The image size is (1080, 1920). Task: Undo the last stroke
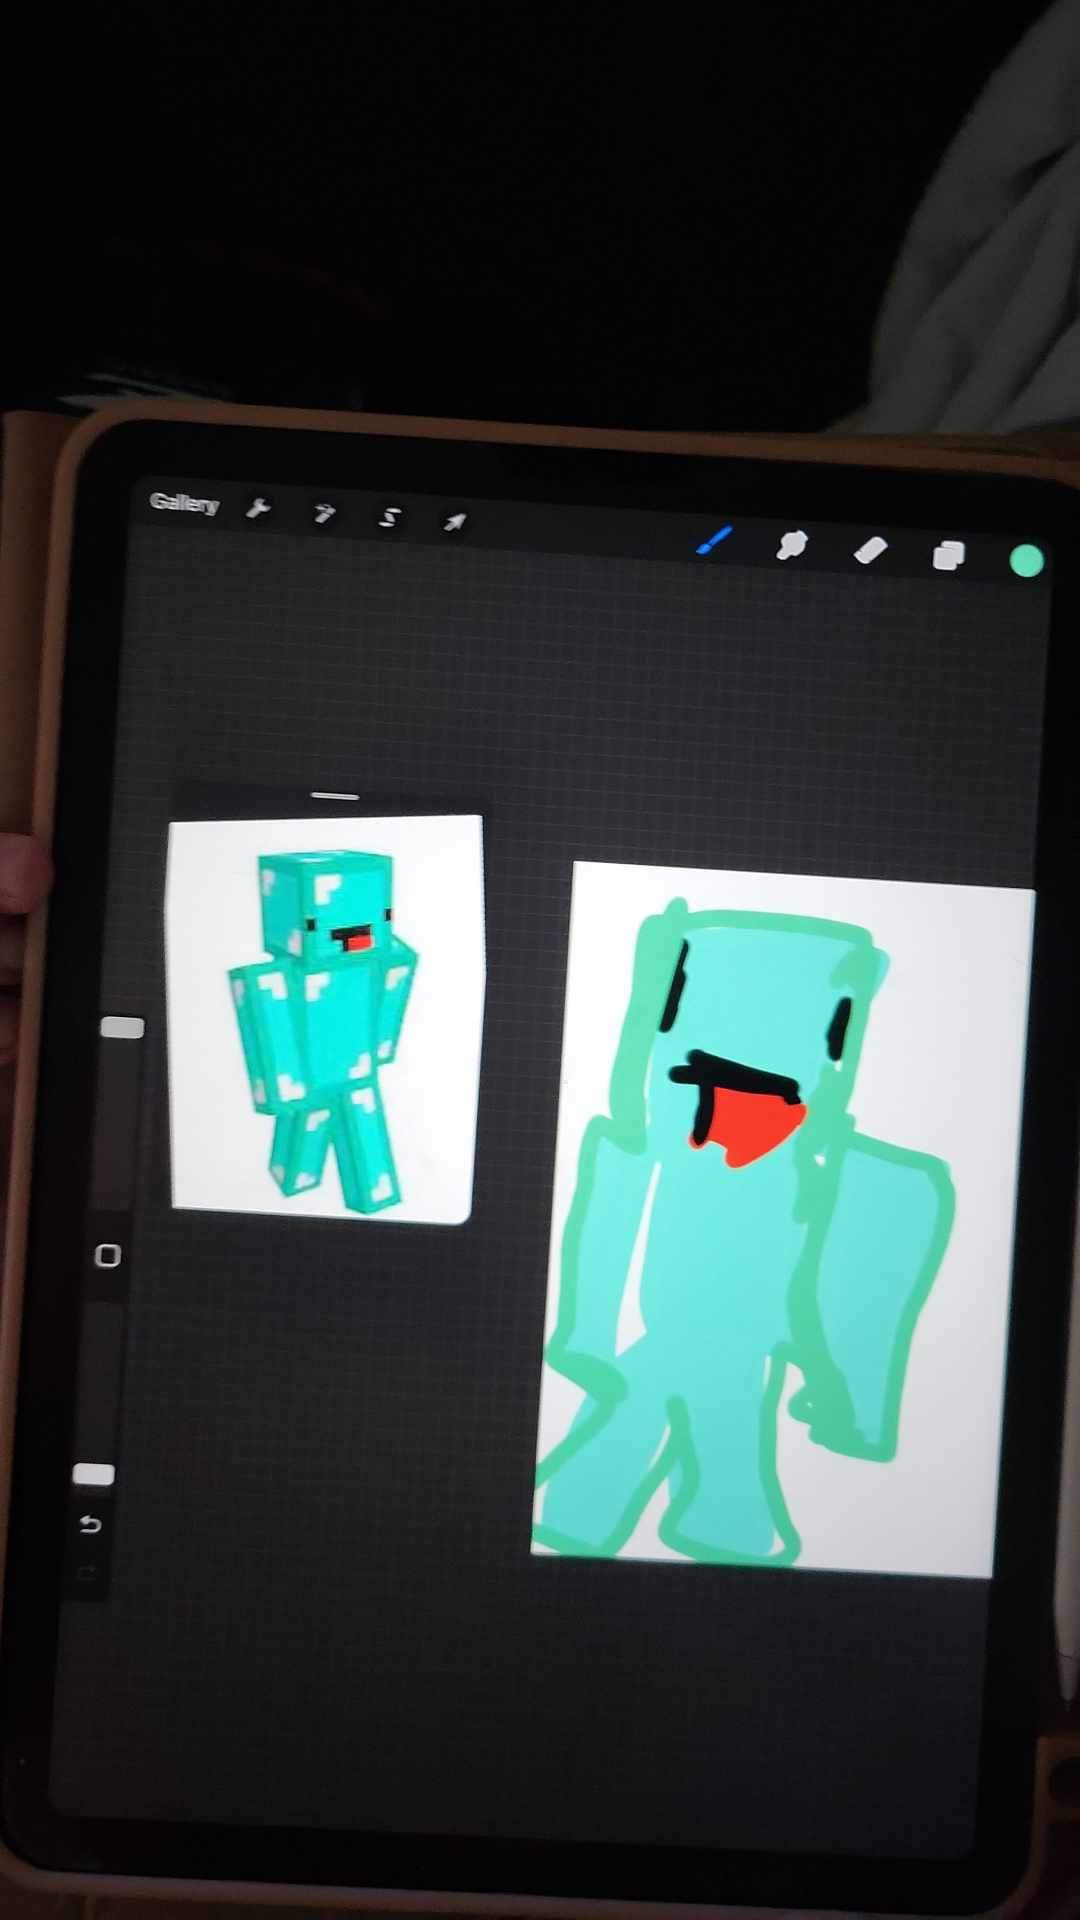point(90,1524)
